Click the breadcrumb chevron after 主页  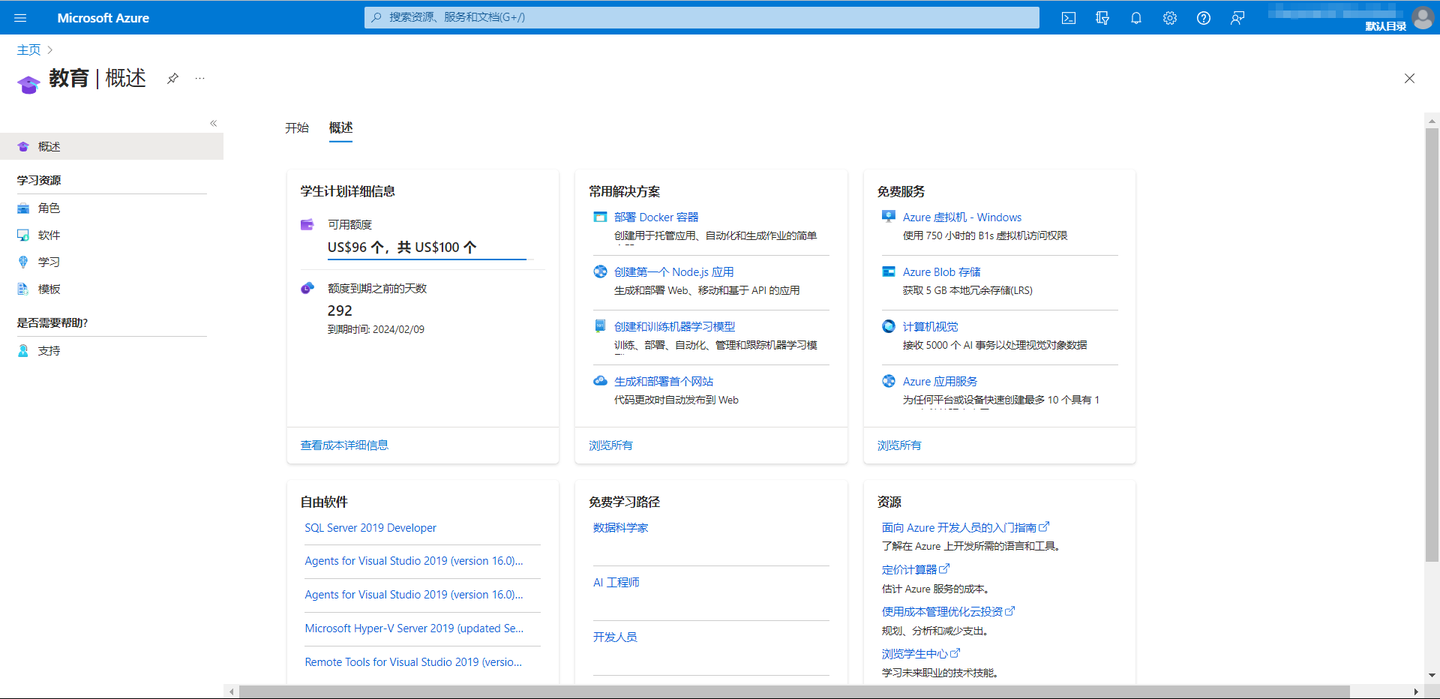(50, 50)
